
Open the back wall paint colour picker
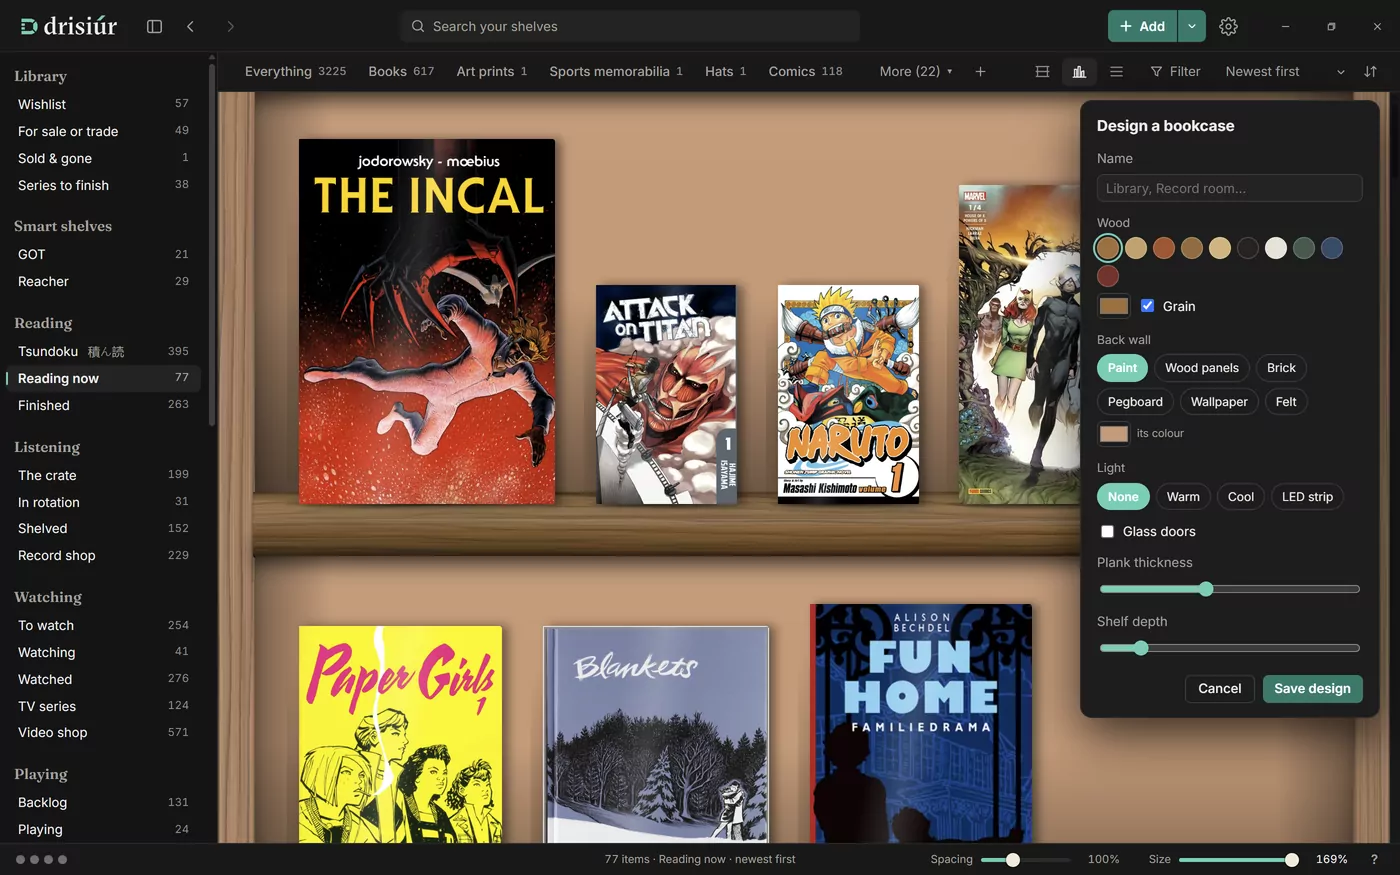(1113, 434)
